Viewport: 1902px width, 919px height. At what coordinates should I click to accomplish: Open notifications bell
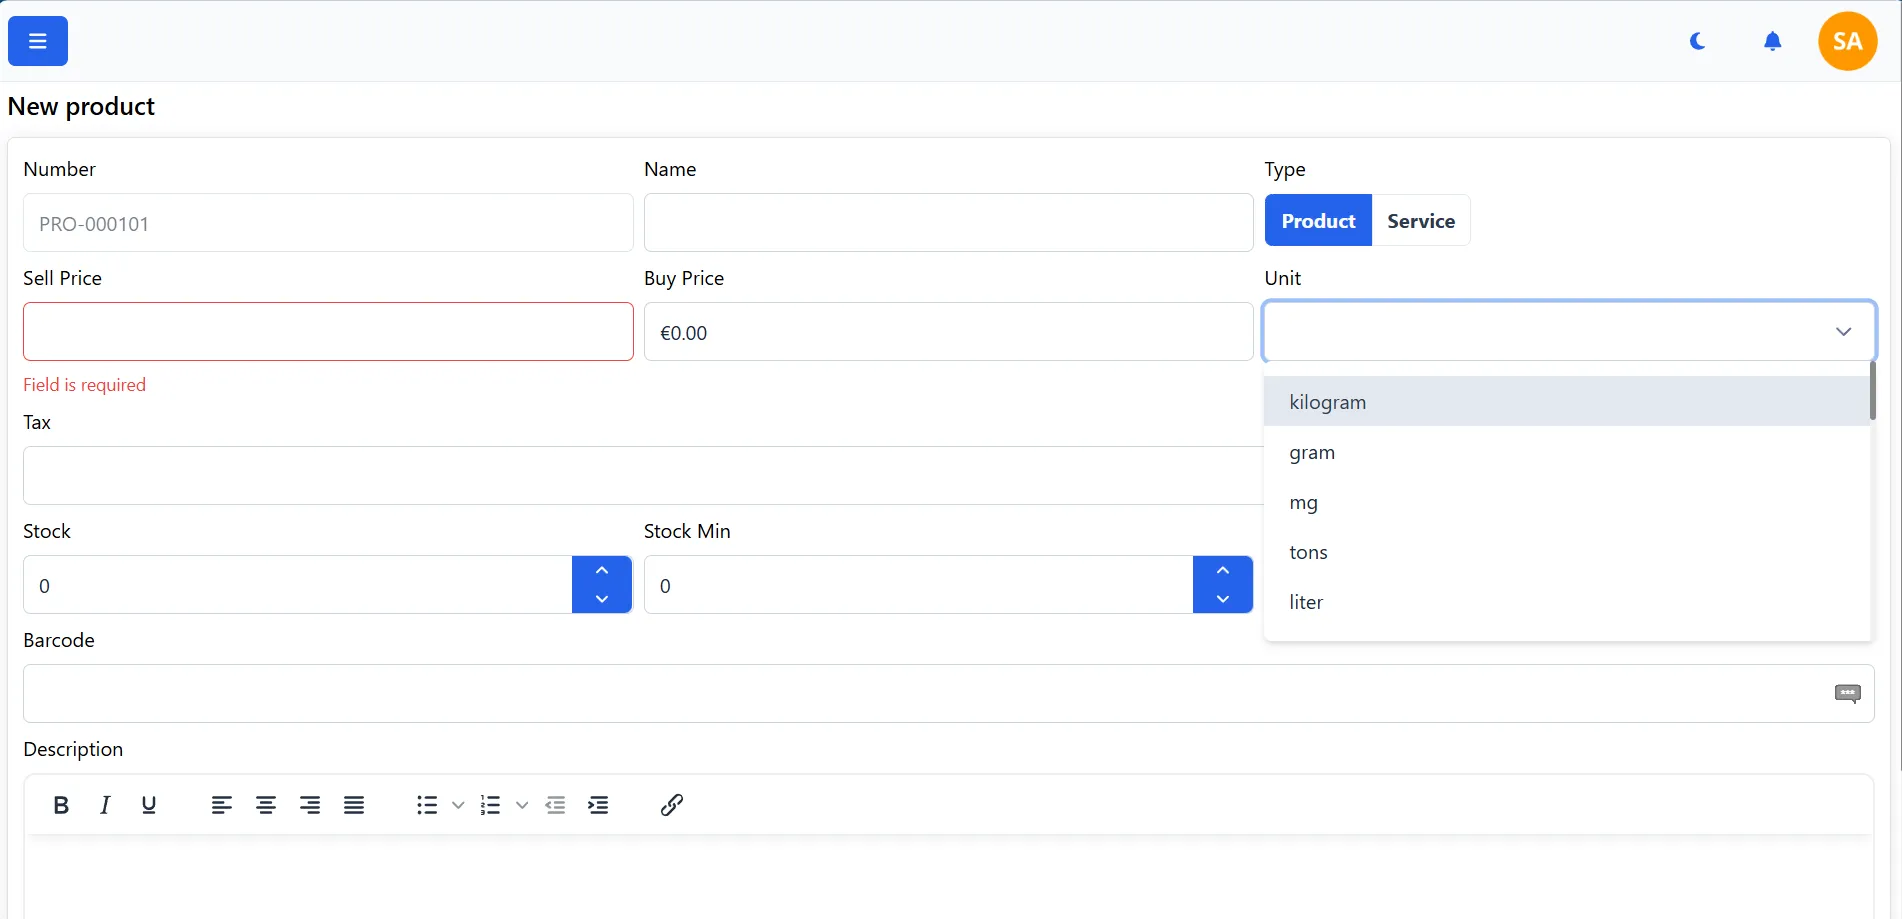click(1772, 41)
